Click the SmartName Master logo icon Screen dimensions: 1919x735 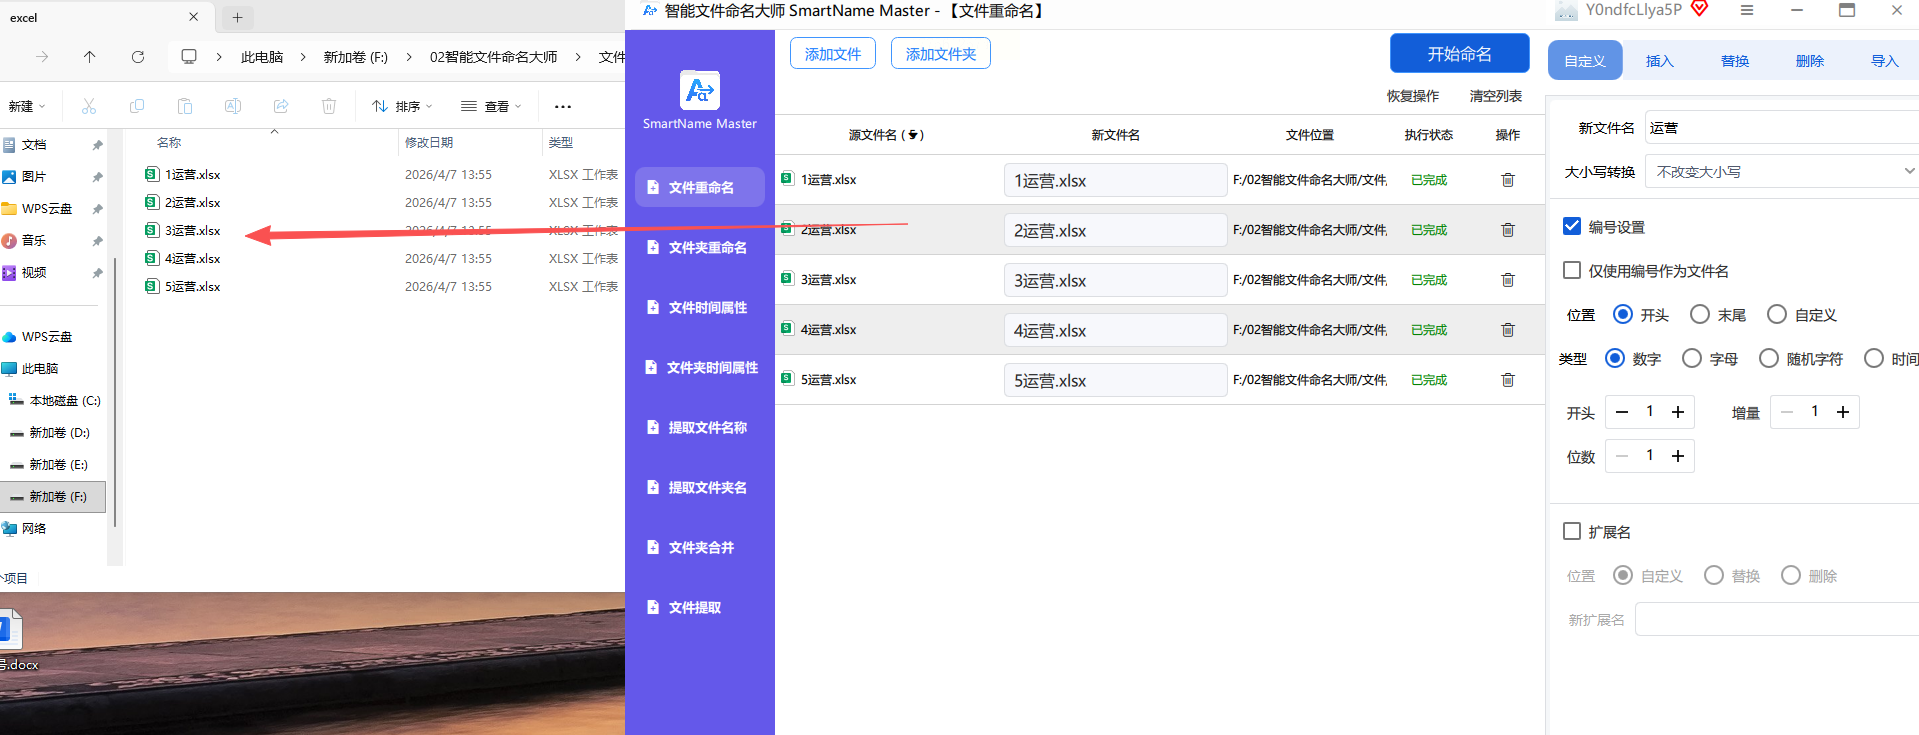pos(699,91)
